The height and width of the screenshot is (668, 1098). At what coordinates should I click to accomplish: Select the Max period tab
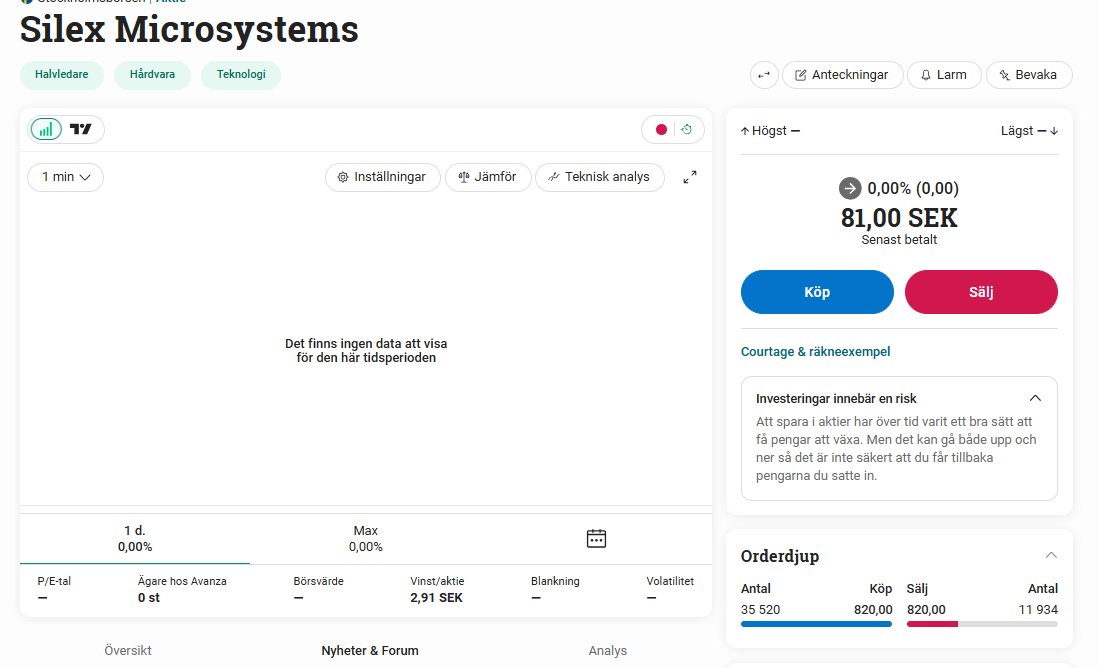click(x=366, y=538)
